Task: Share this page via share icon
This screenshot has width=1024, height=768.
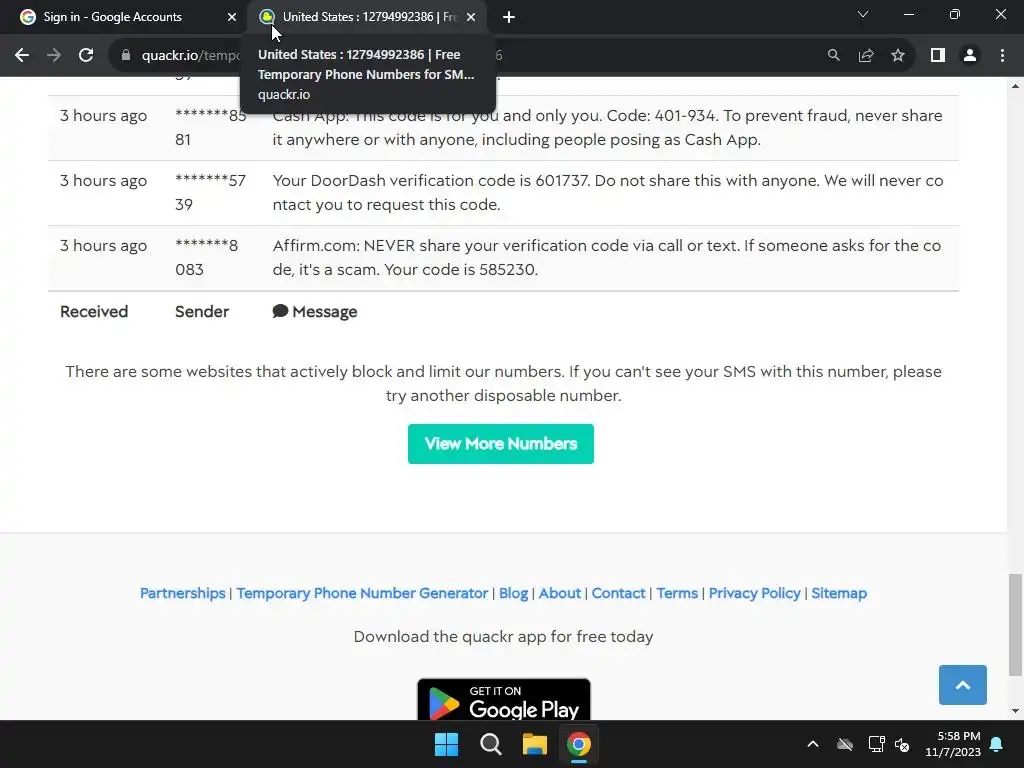Action: [x=866, y=56]
